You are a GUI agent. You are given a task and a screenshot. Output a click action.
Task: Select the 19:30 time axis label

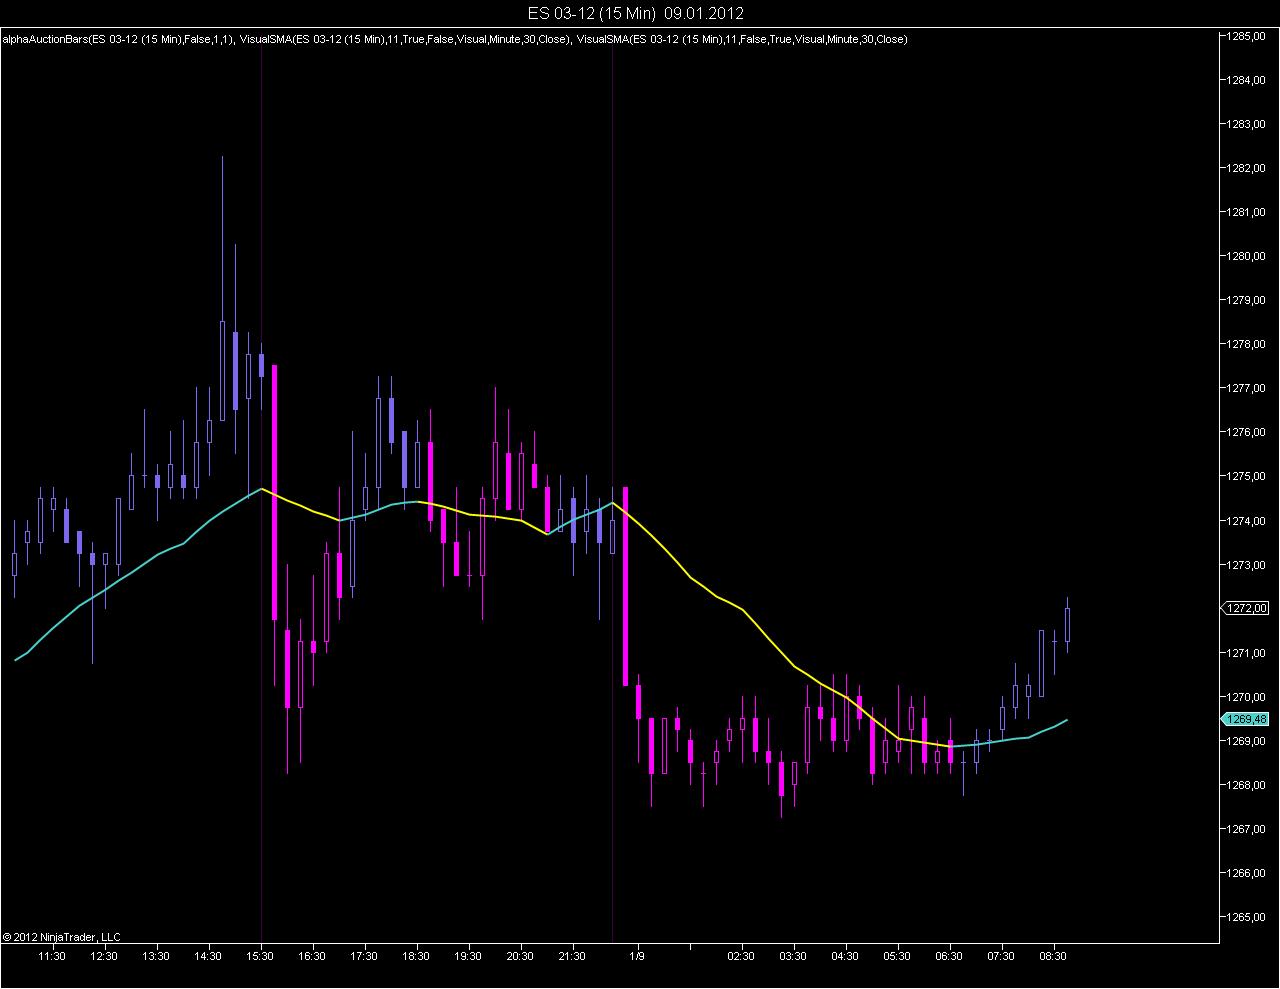(468, 956)
